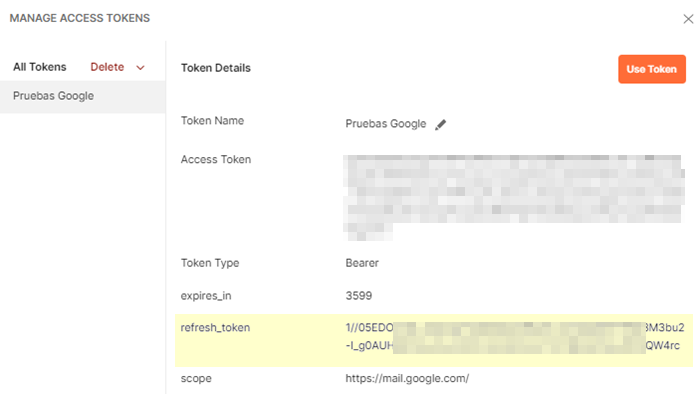Click the Token Type label

click(x=210, y=263)
